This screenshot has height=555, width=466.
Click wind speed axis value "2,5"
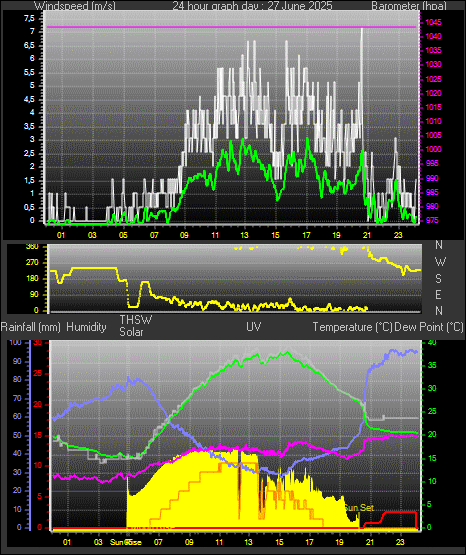29,154
